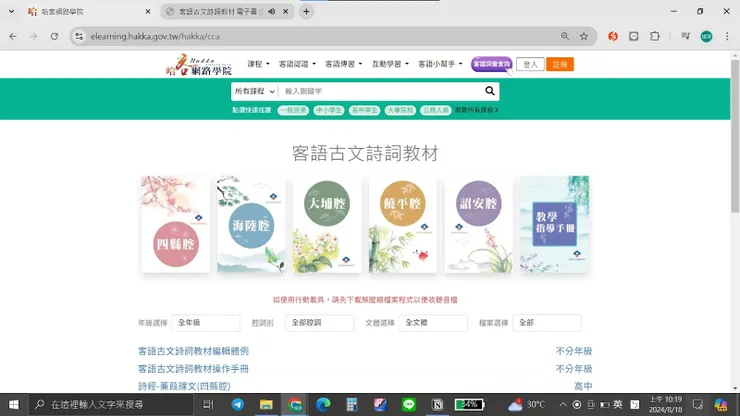Click the Hakka 哈客網路學院 logo
Screen dimensions: 740x416
click(x=199, y=65)
